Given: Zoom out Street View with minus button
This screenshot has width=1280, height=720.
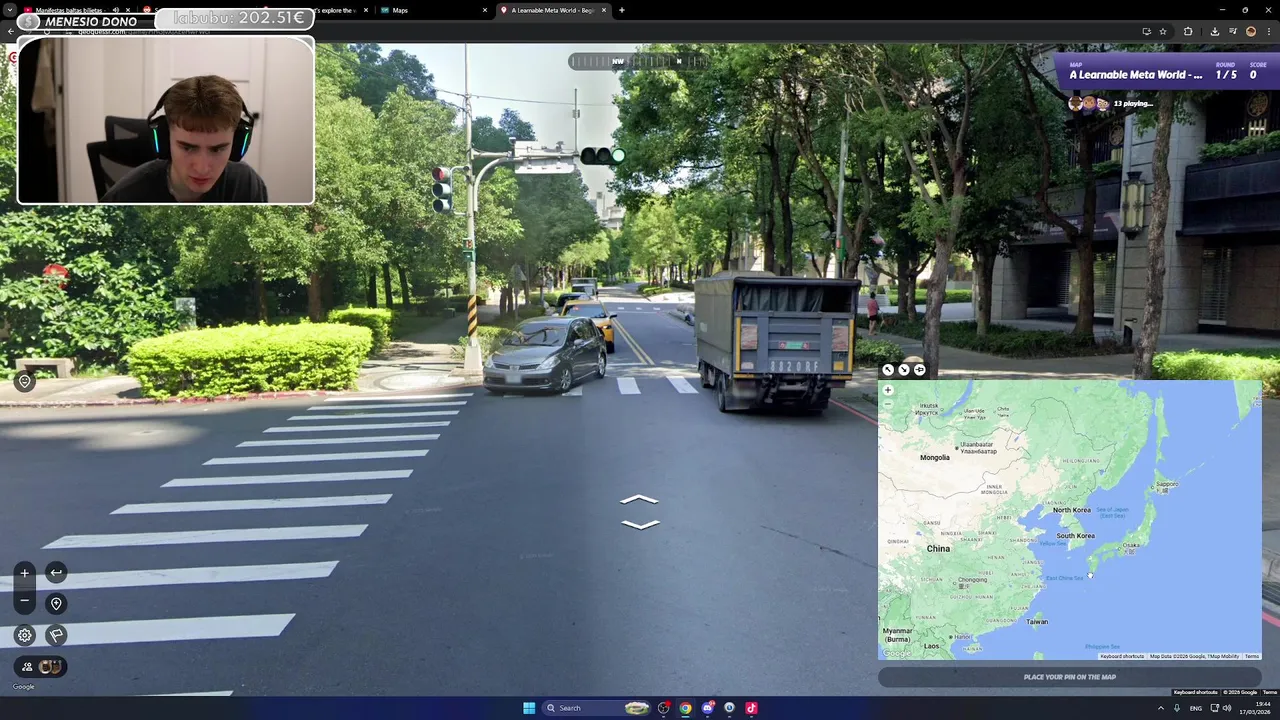Looking at the screenshot, I should coord(24,600).
